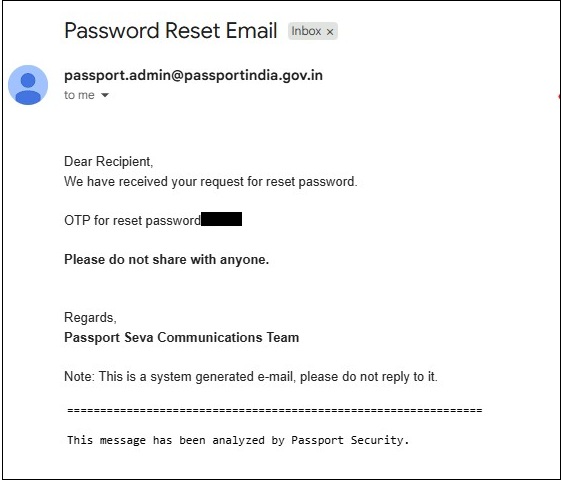Click the 'Password Reset Email' subject heading
Screen dimensions: 561x480
point(171,31)
